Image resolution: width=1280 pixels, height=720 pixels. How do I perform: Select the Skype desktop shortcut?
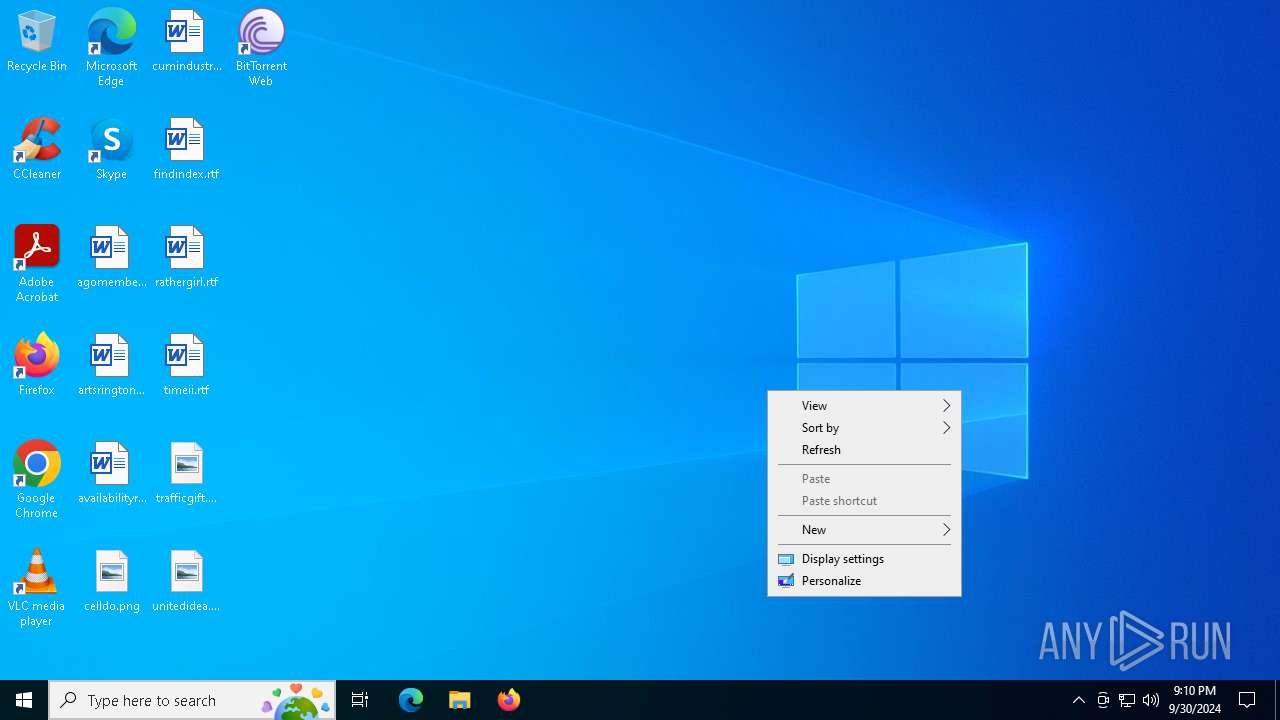(111, 149)
